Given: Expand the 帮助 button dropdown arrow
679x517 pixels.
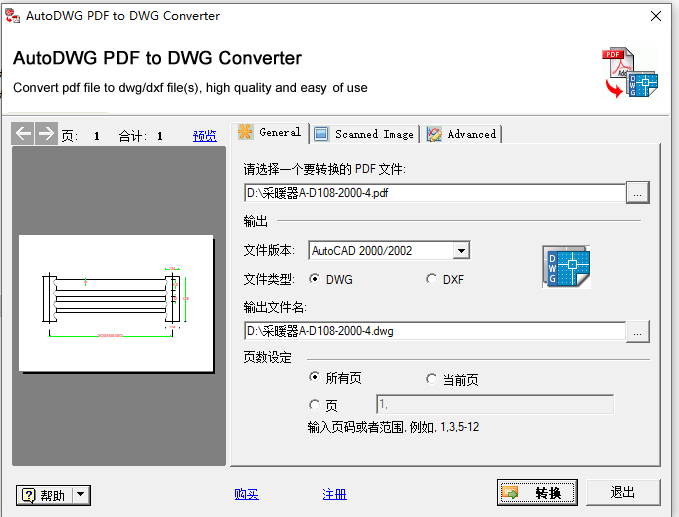Looking at the screenshot, I should pos(81,495).
